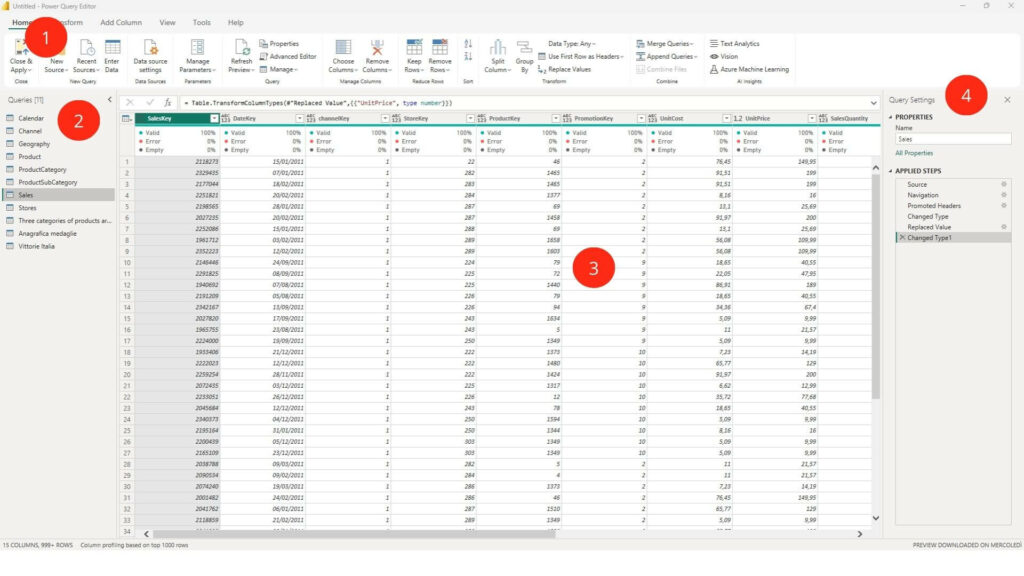Screen dimensions: 1024x576
Task: Click the Enter Data icon
Action: coord(112,48)
